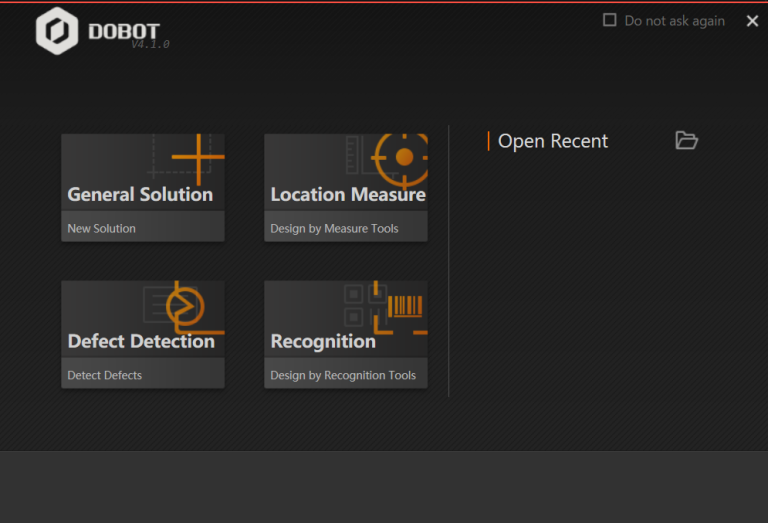Click the QR code squares icon on Recognition
Screen dimensions: 768x523
coord(364,305)
